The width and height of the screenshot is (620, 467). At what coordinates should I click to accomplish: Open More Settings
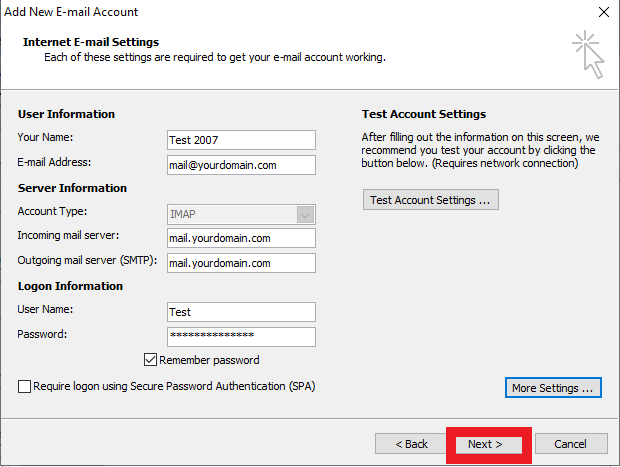[553, 387]
